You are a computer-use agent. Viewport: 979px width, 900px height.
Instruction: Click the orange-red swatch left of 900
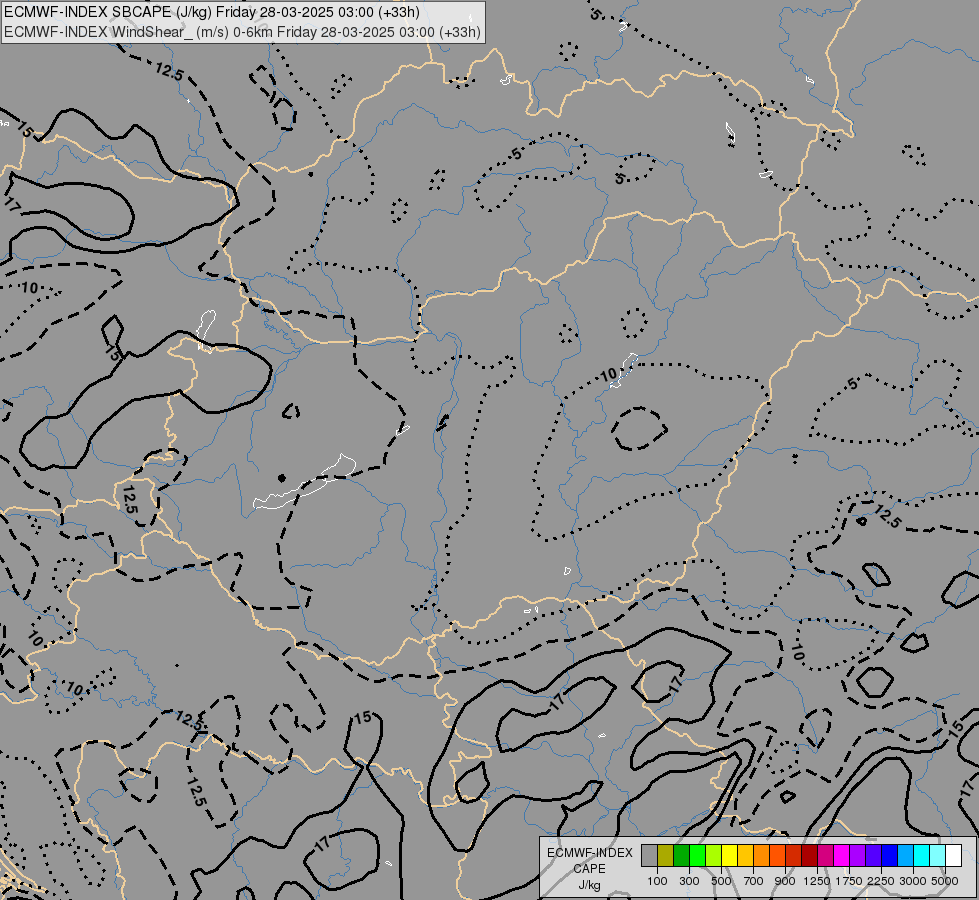click(x=777, y=855)
